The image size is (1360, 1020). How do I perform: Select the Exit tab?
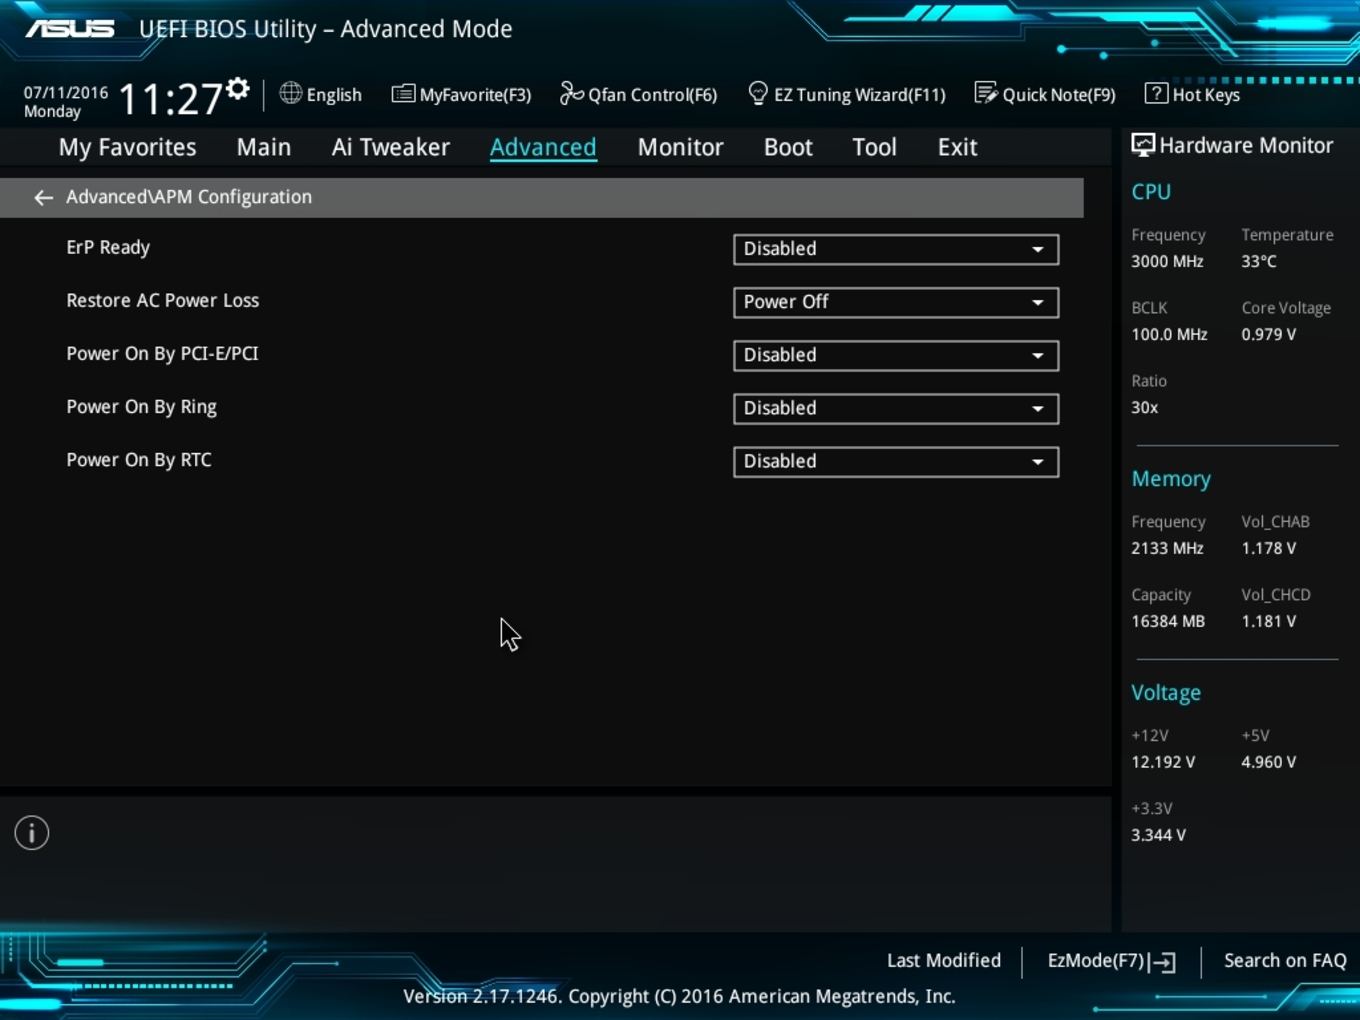tap(957, 147)
